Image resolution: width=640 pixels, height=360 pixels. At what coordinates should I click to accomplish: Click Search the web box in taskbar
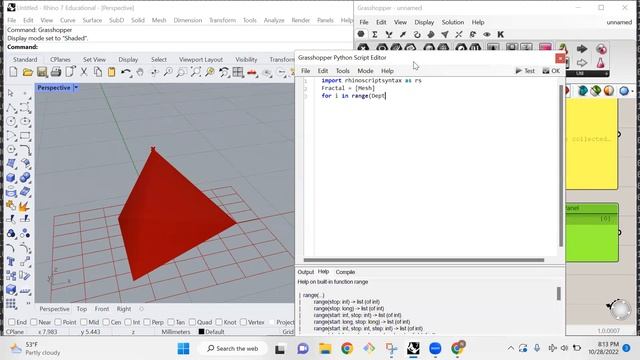point(233,348)
